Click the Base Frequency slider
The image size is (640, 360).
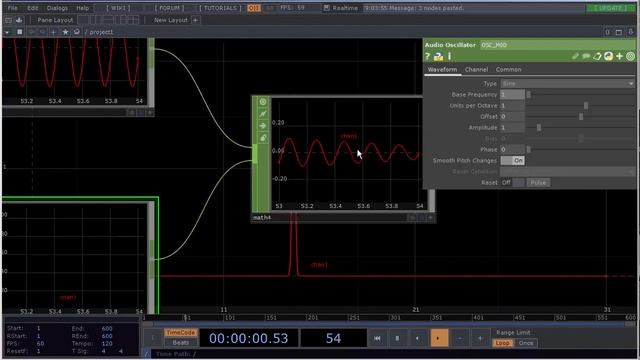tap(580, 94)
